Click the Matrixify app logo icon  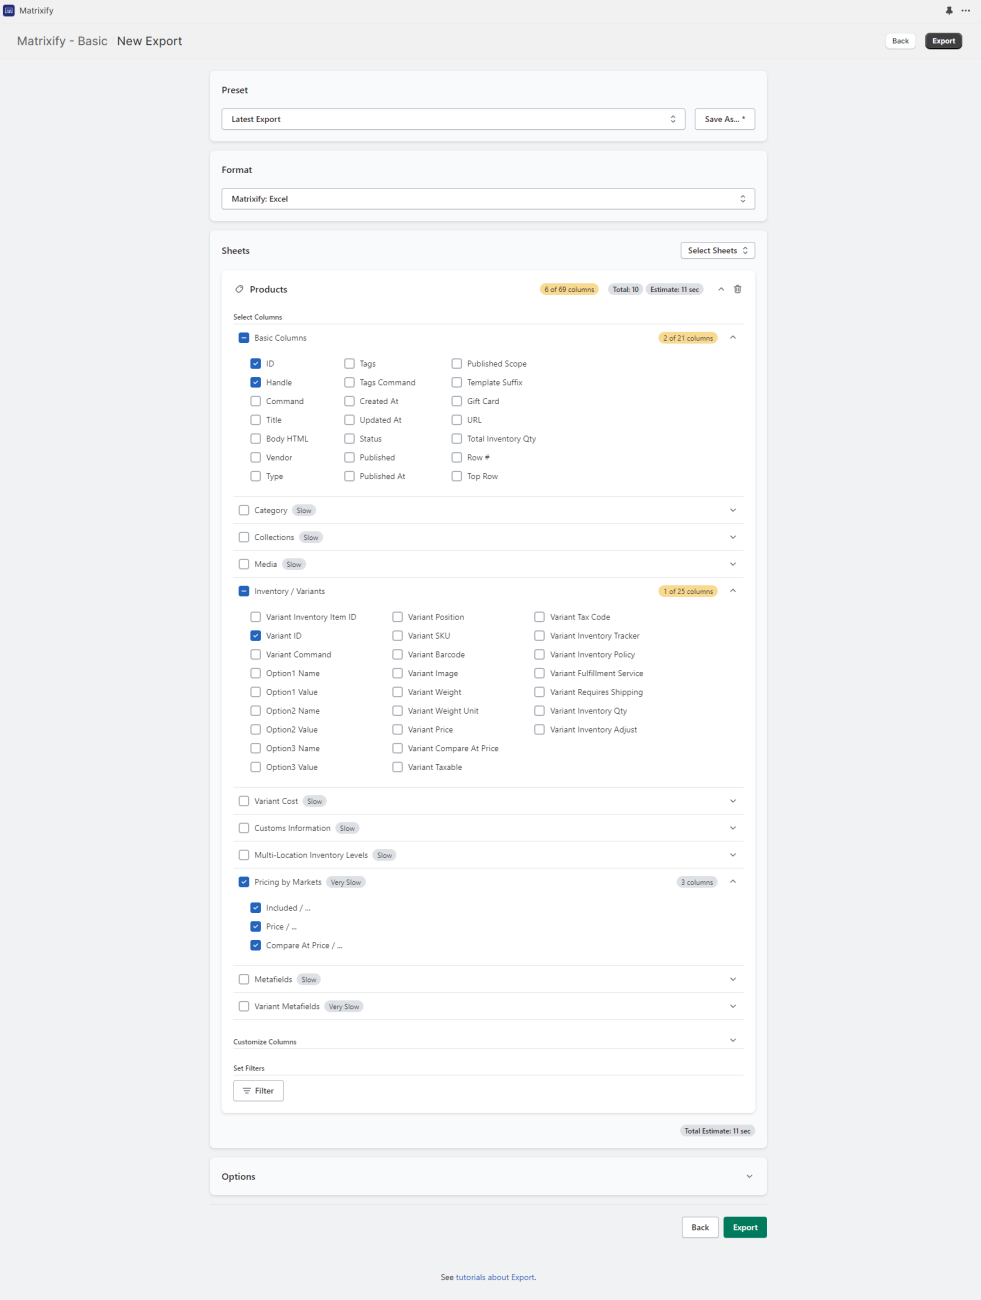click(x=10, y=10)
